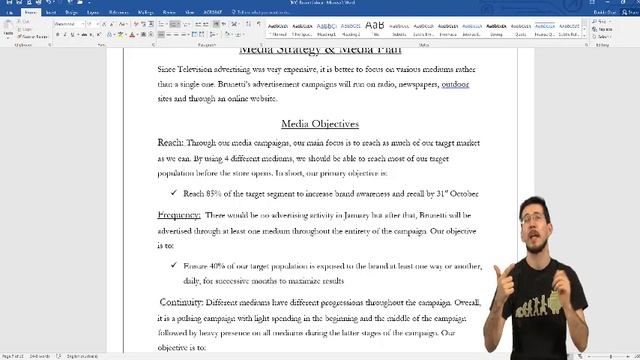This screenshot has height=360, width=640.
Task: Open the Mailings ribbon tab
Action: tap(145, 13)
